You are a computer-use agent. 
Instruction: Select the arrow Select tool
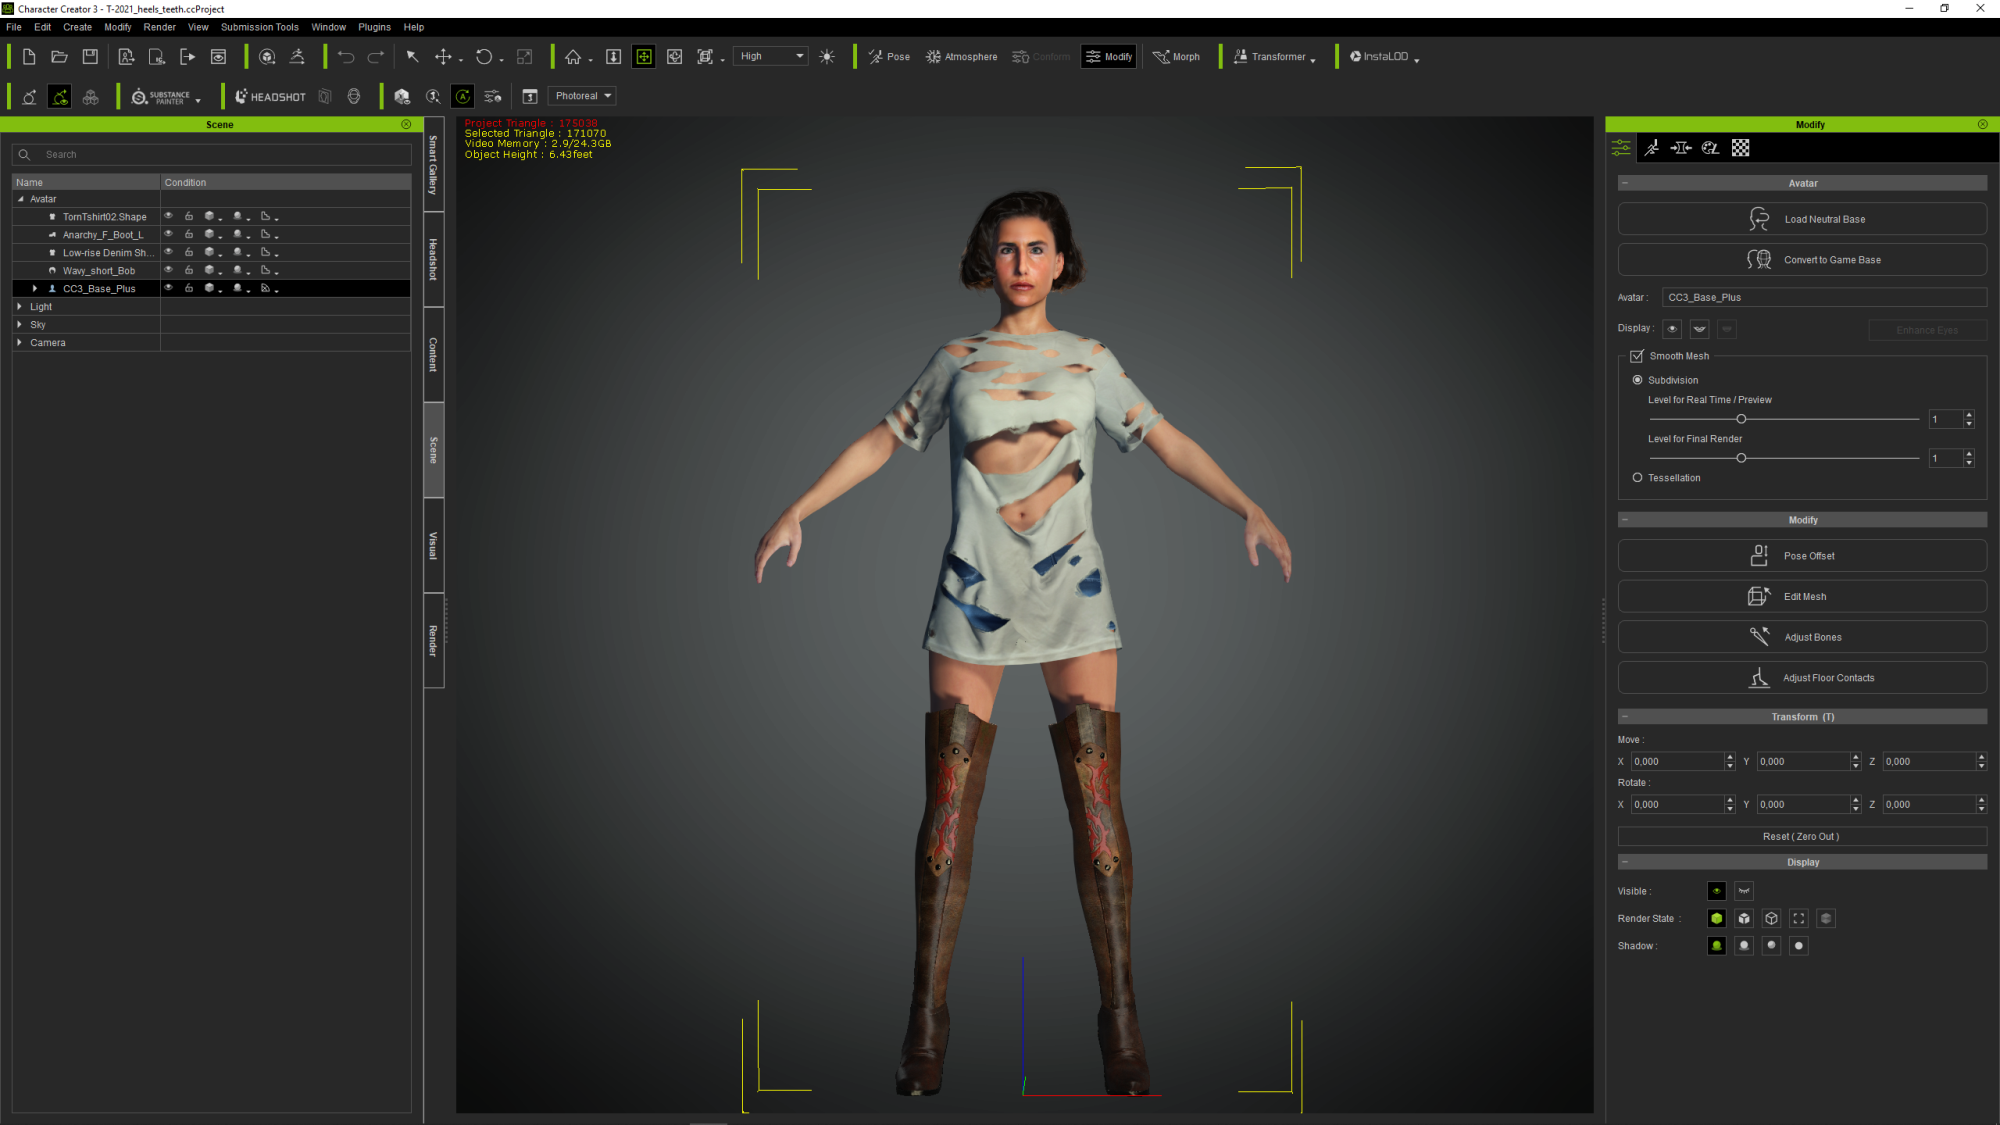pyautogui.click(x=412, y=57)
